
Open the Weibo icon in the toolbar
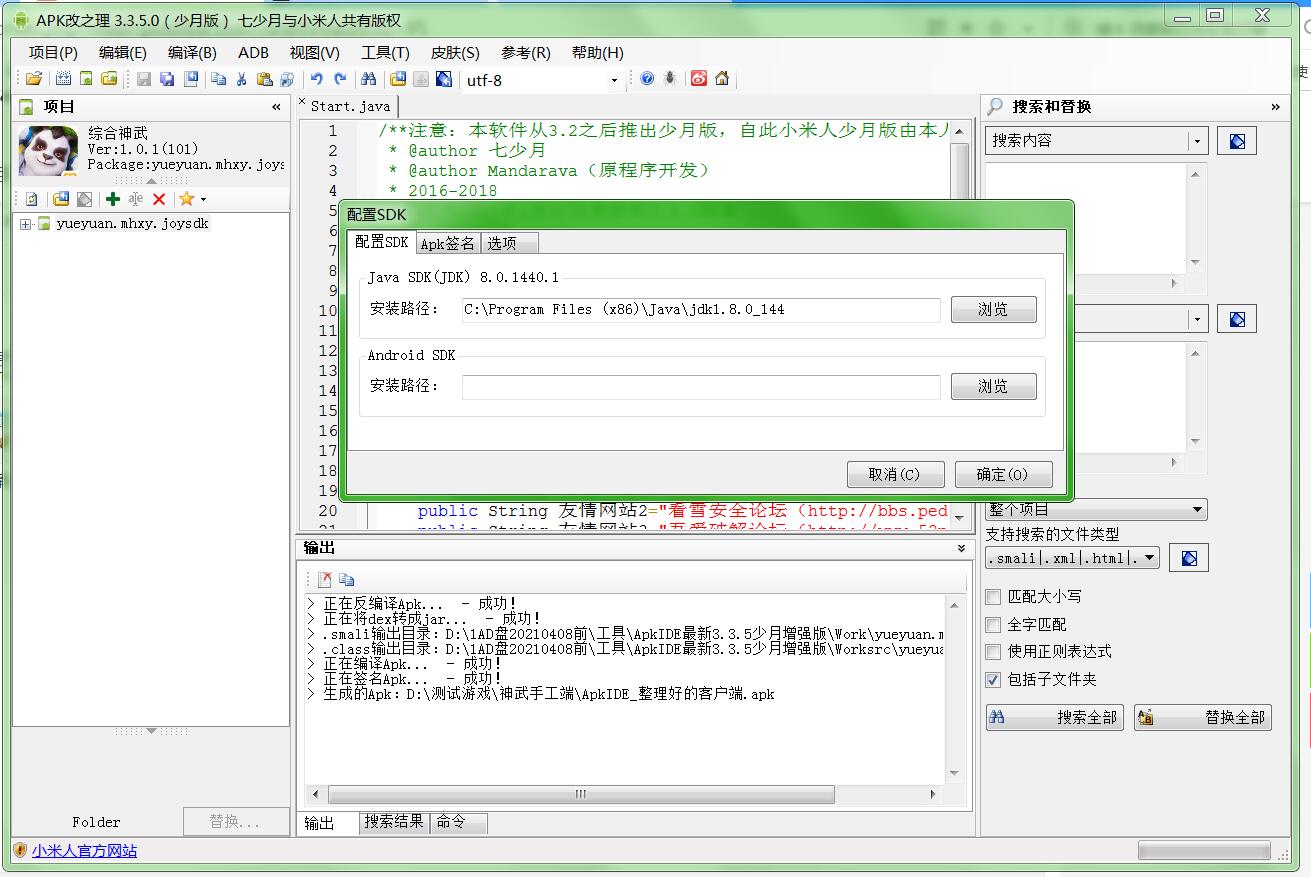(x=699, y=79)
